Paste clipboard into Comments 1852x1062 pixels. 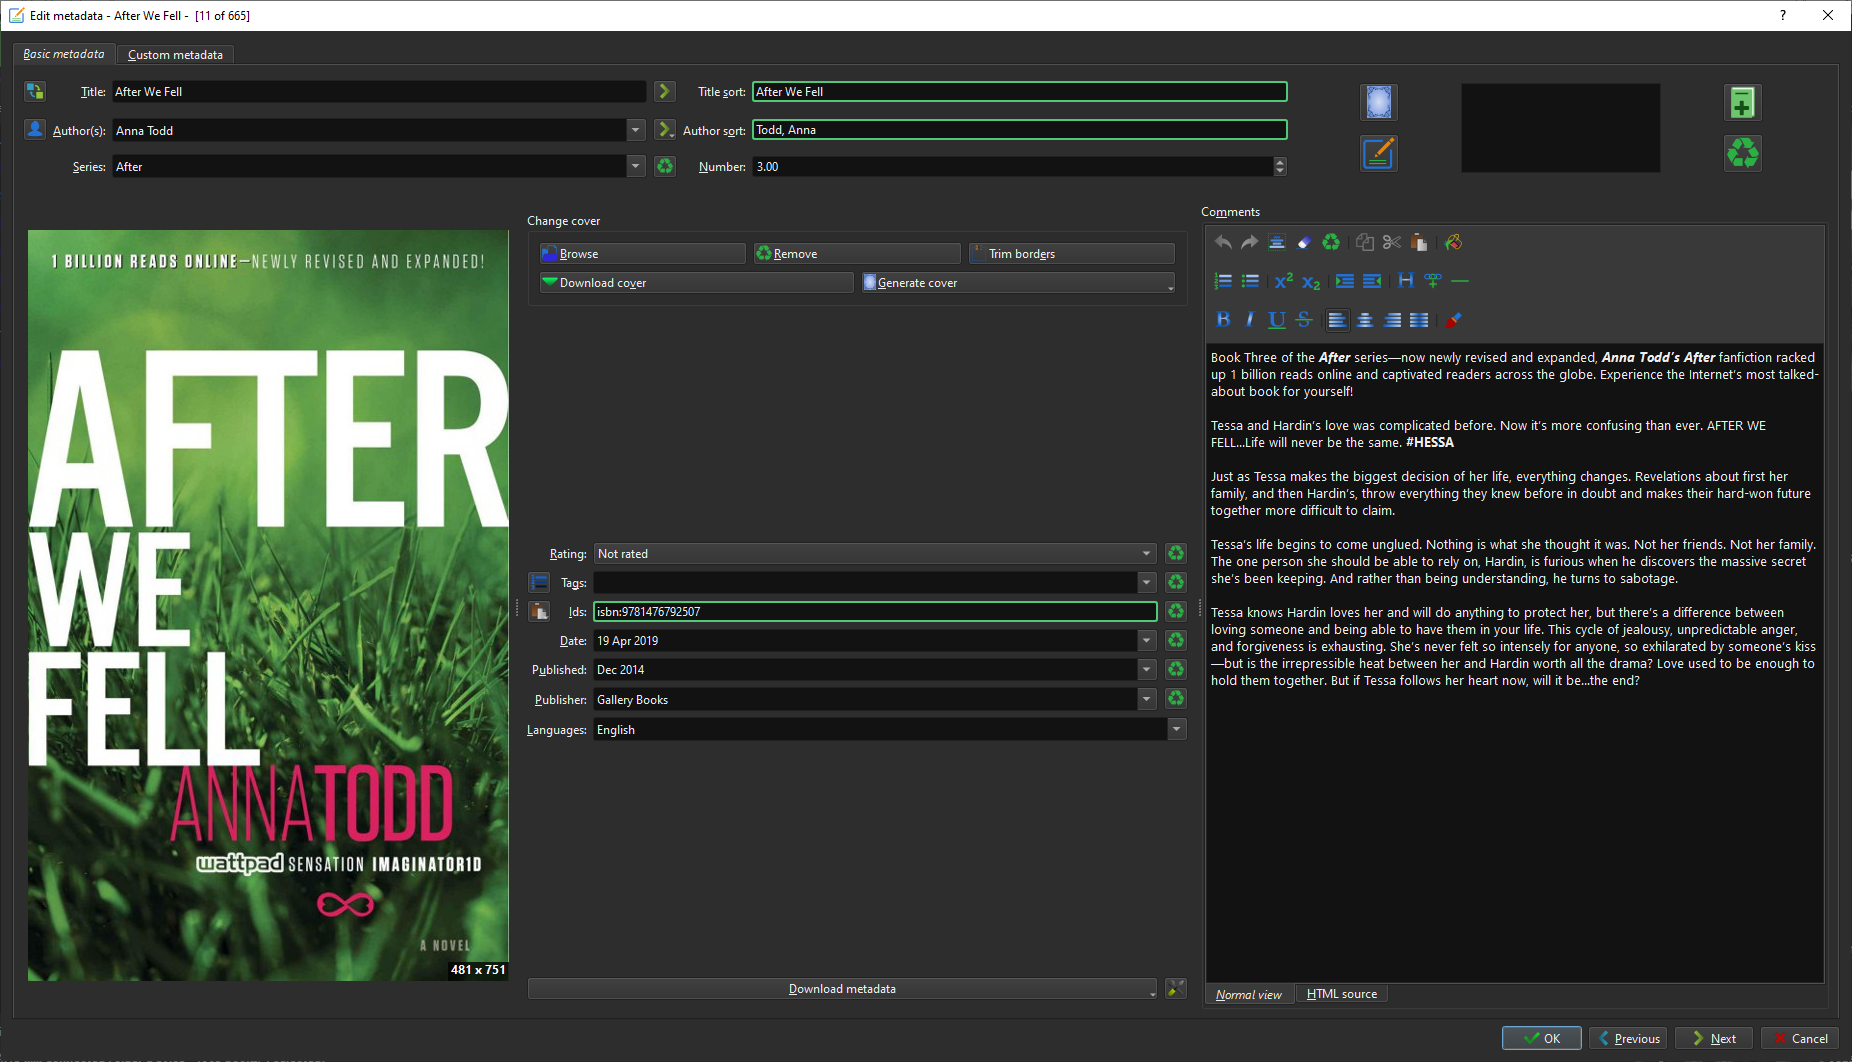[1419, 242]
